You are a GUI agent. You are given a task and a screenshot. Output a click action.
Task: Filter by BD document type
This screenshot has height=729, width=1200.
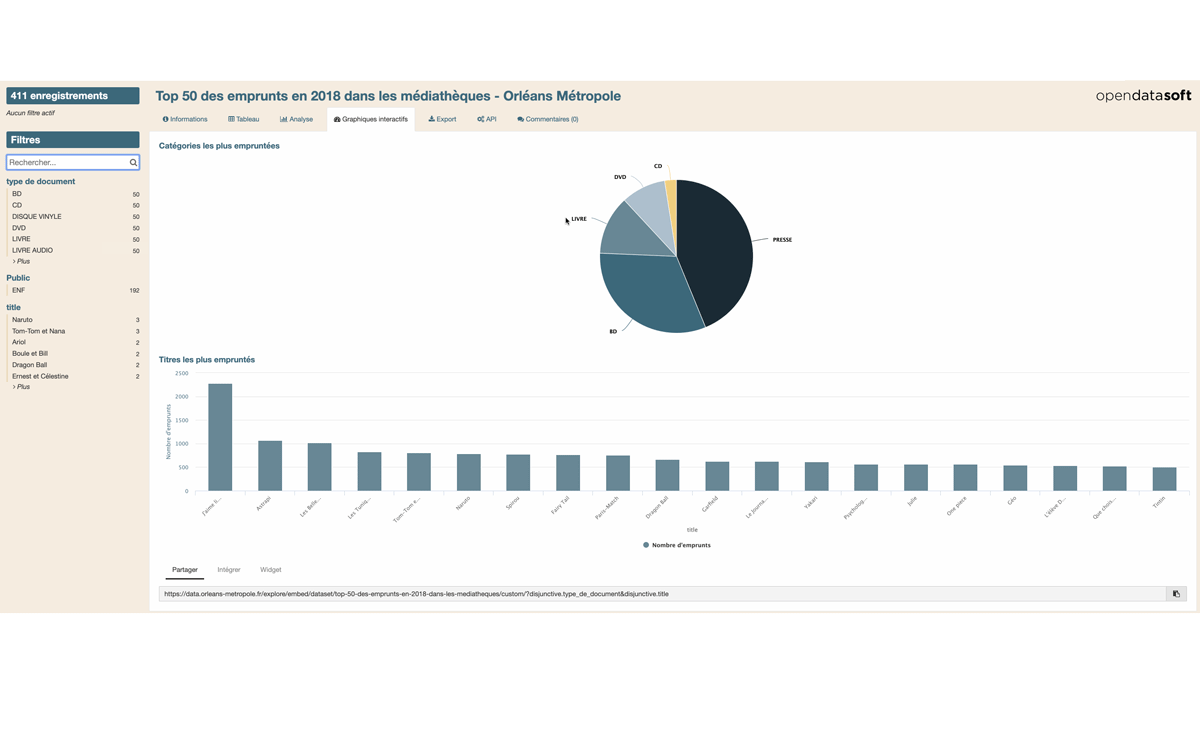(x=17, y=194)
